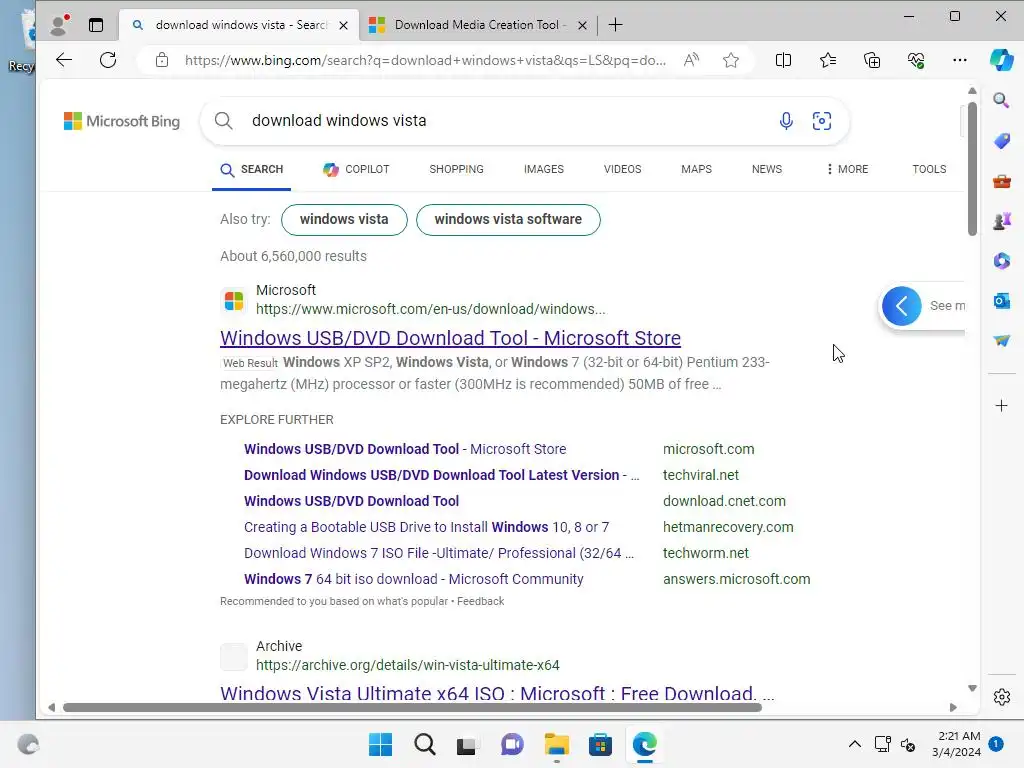Open the Edge profile icon
Image resolution: width=1024 pixels, height=768 pixels.
click(59, 25)
